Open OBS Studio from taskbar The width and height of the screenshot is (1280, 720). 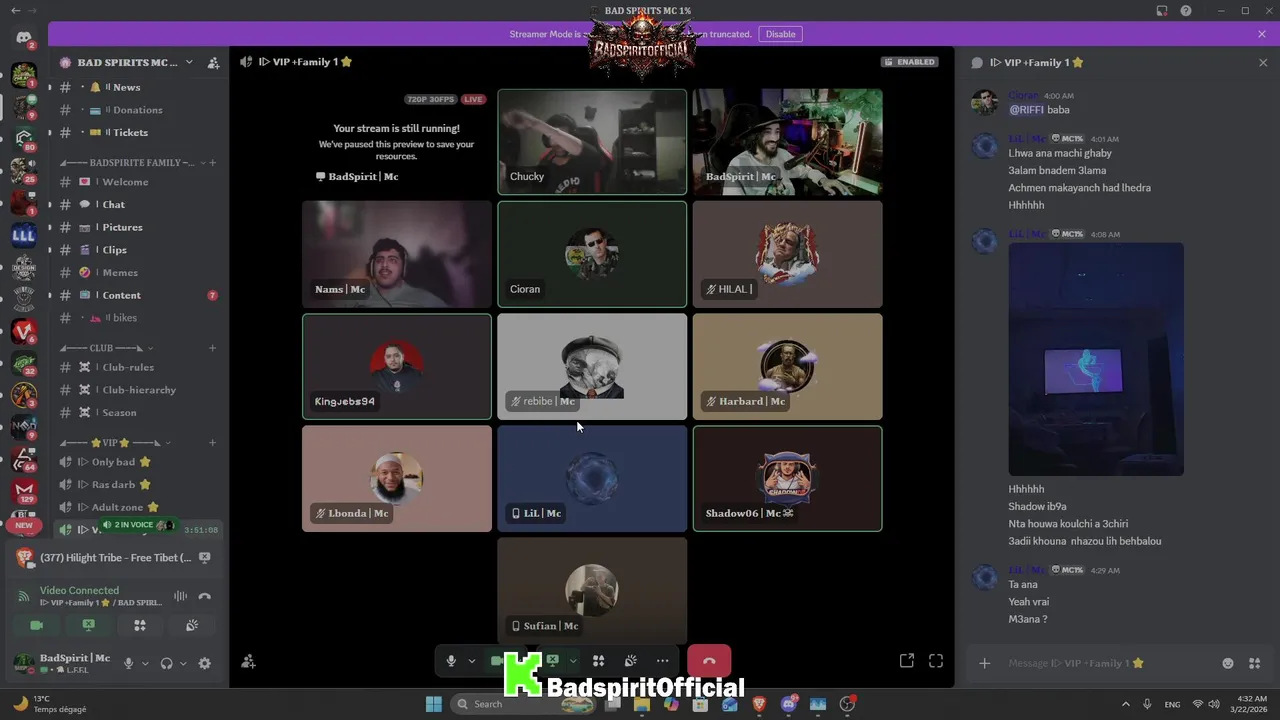click(847, 704)
